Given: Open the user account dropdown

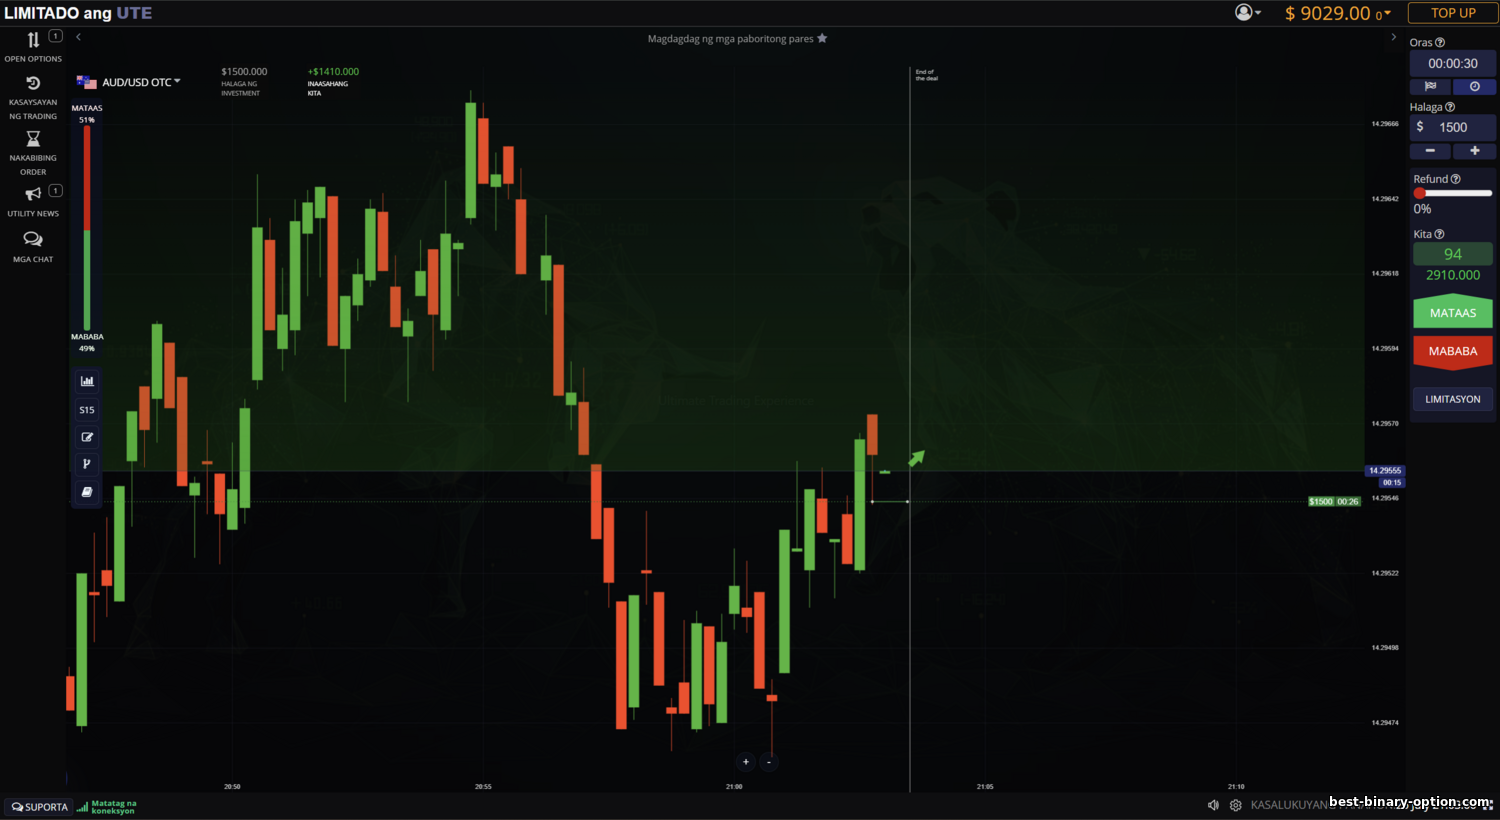Looking at the screenshot, I should [1247, 13].
